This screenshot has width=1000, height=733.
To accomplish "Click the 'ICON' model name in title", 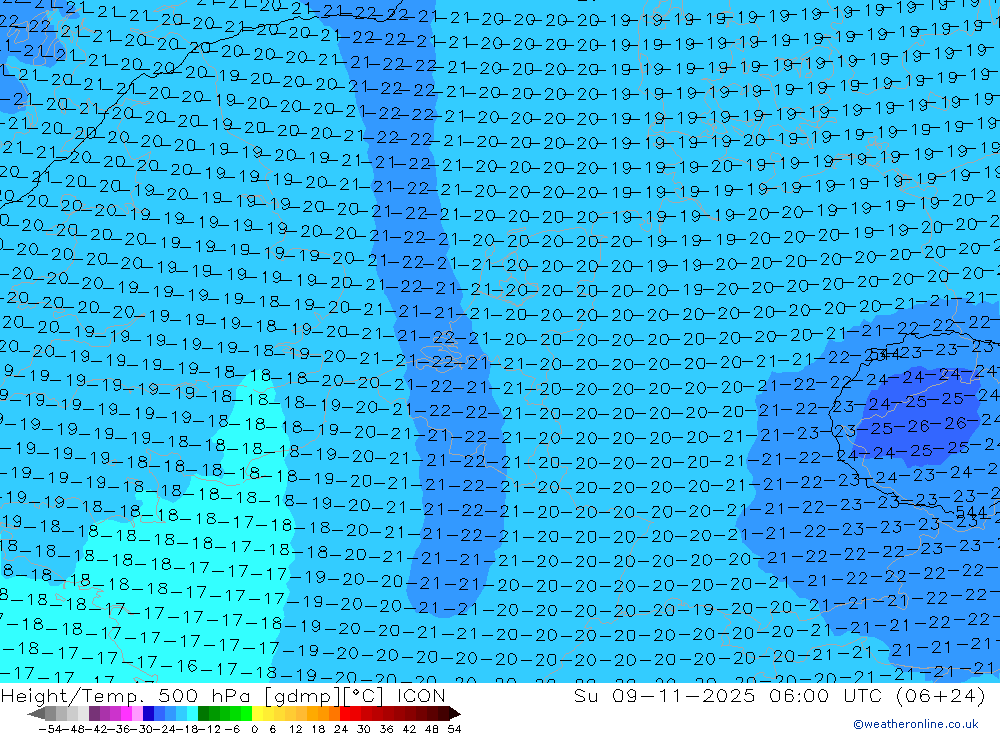I will [x=421, y=696].
